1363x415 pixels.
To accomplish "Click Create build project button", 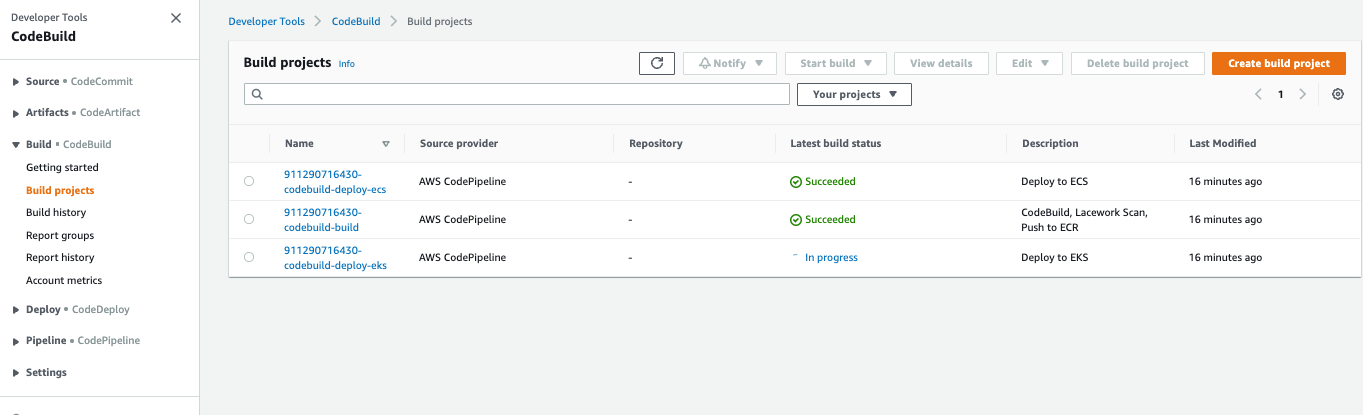I will [x=1279, y=63].
